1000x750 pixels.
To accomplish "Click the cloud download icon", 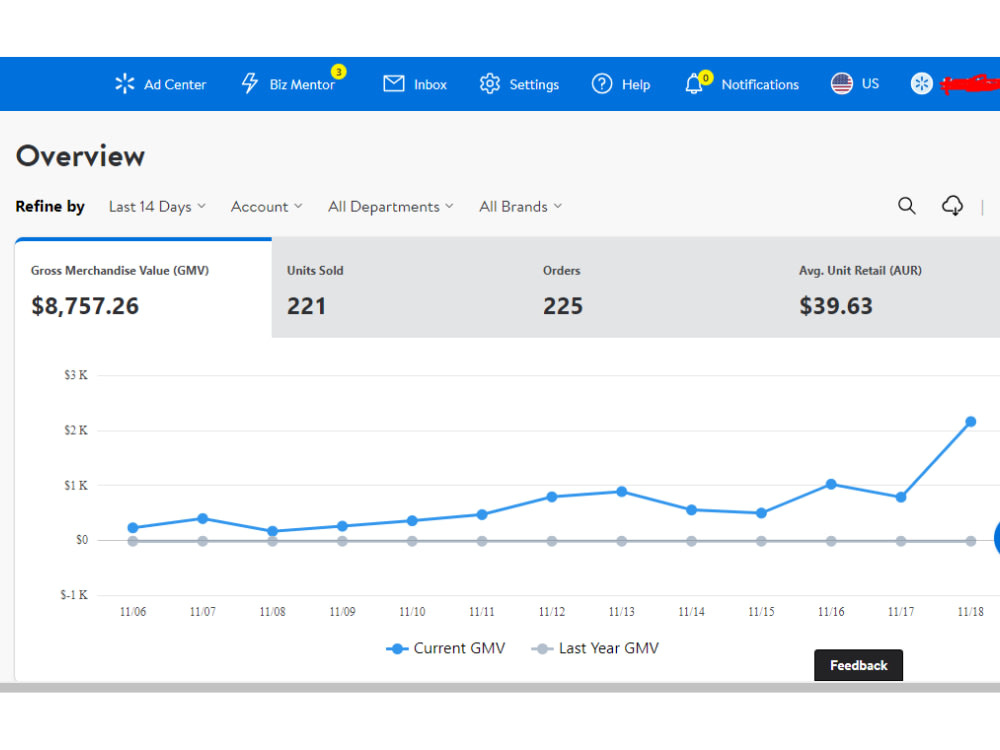I will point(952,205).
